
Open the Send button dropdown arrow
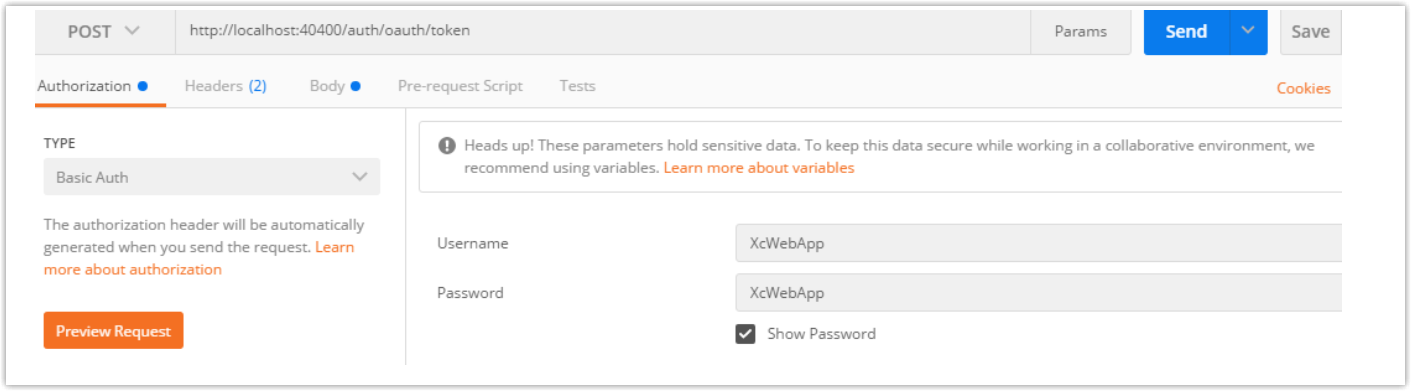coord(1247,31)
